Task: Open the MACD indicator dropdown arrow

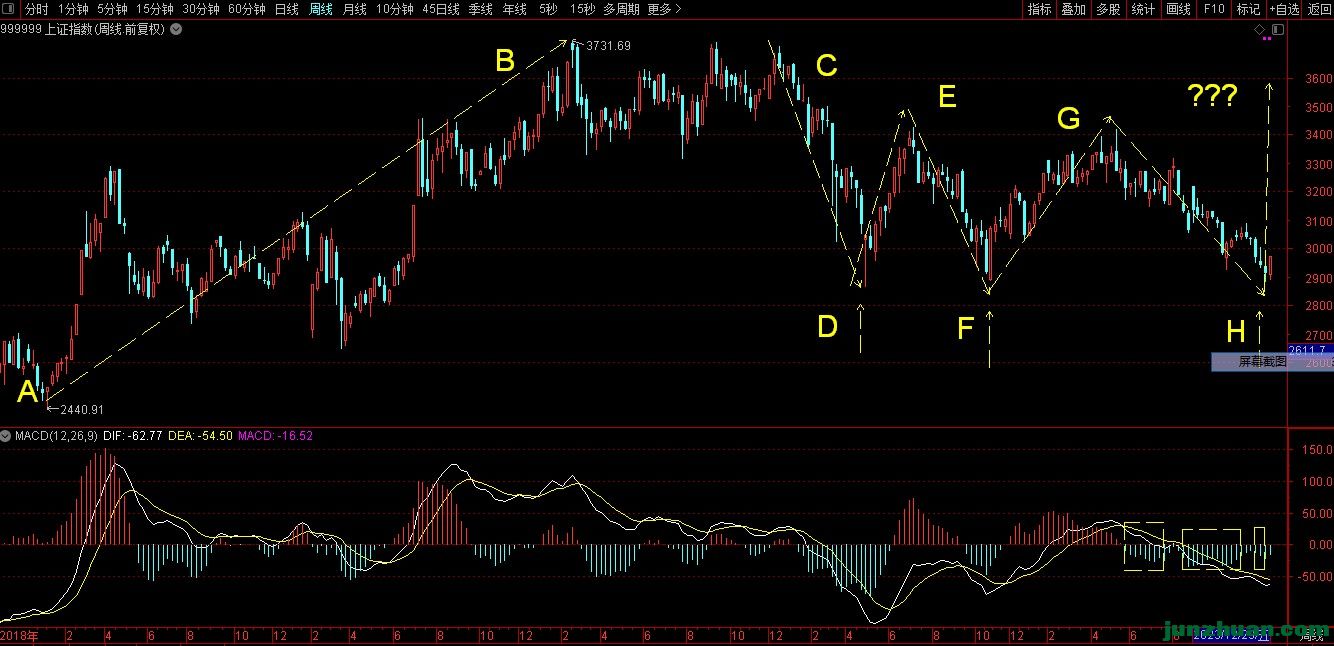Action: [6, 436]
